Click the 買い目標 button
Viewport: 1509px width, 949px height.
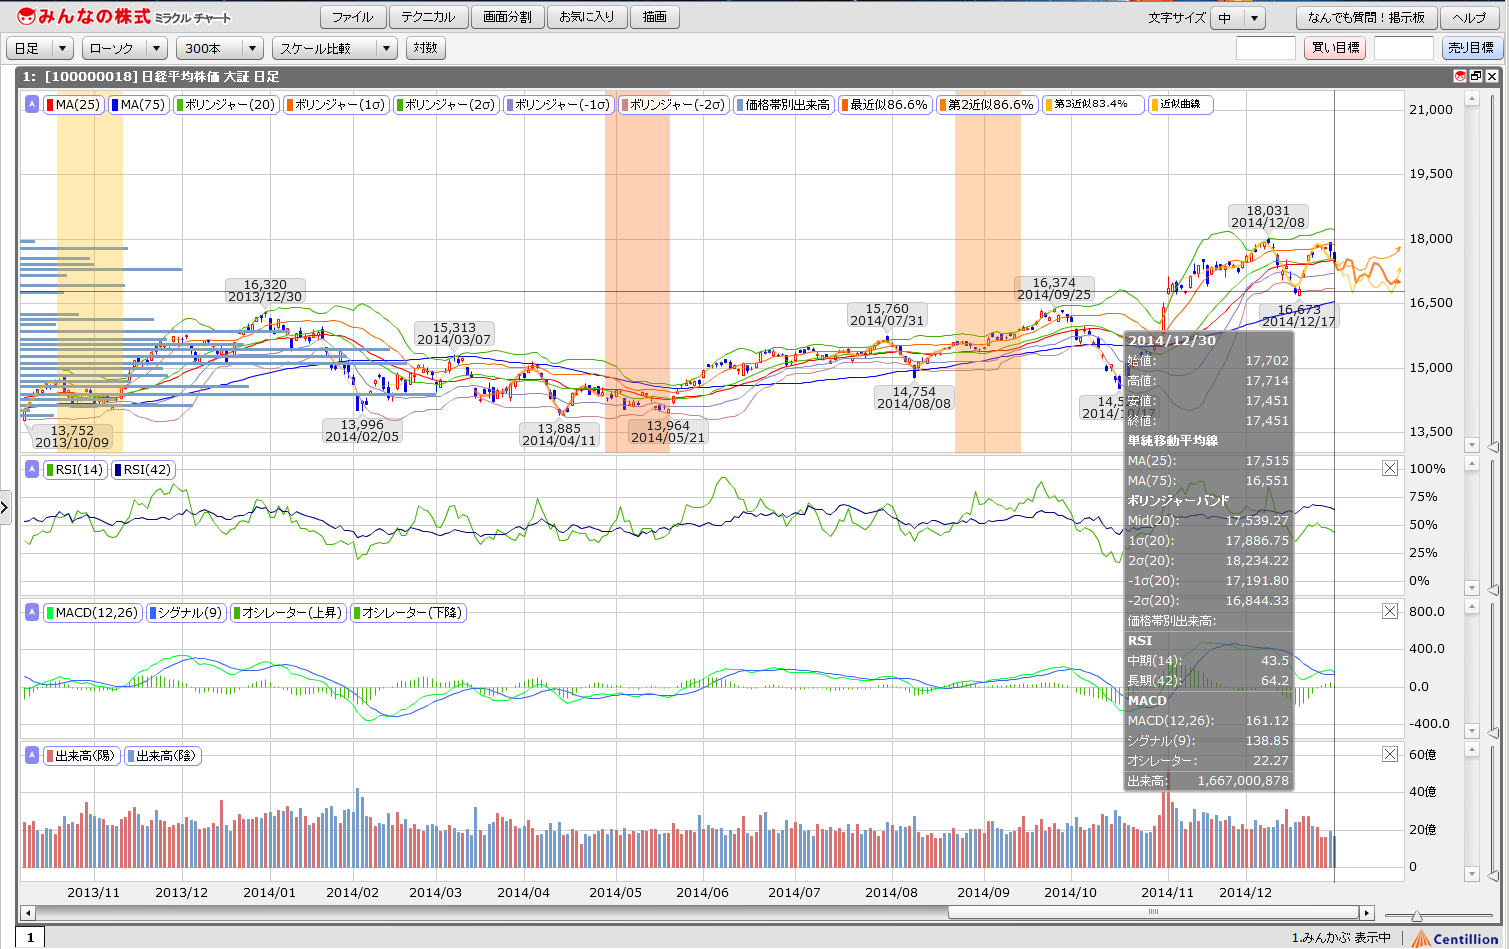tap(1335, 48)
